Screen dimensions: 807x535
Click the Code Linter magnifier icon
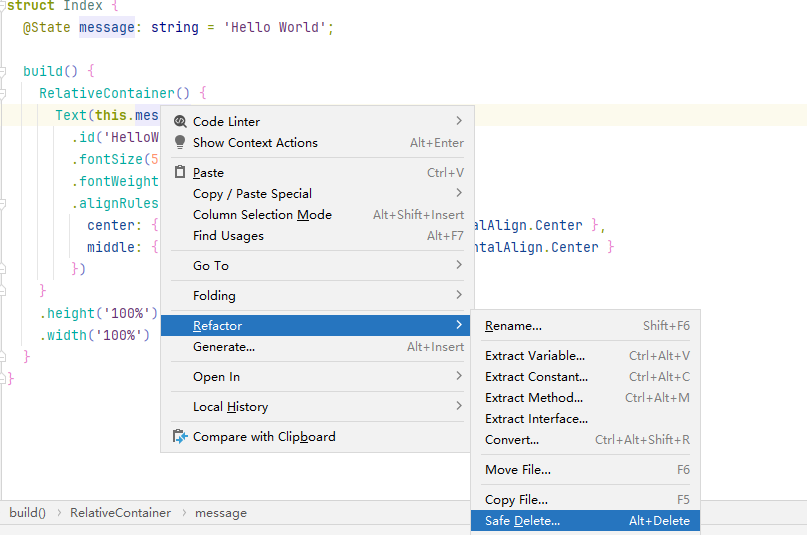point(180,122)
